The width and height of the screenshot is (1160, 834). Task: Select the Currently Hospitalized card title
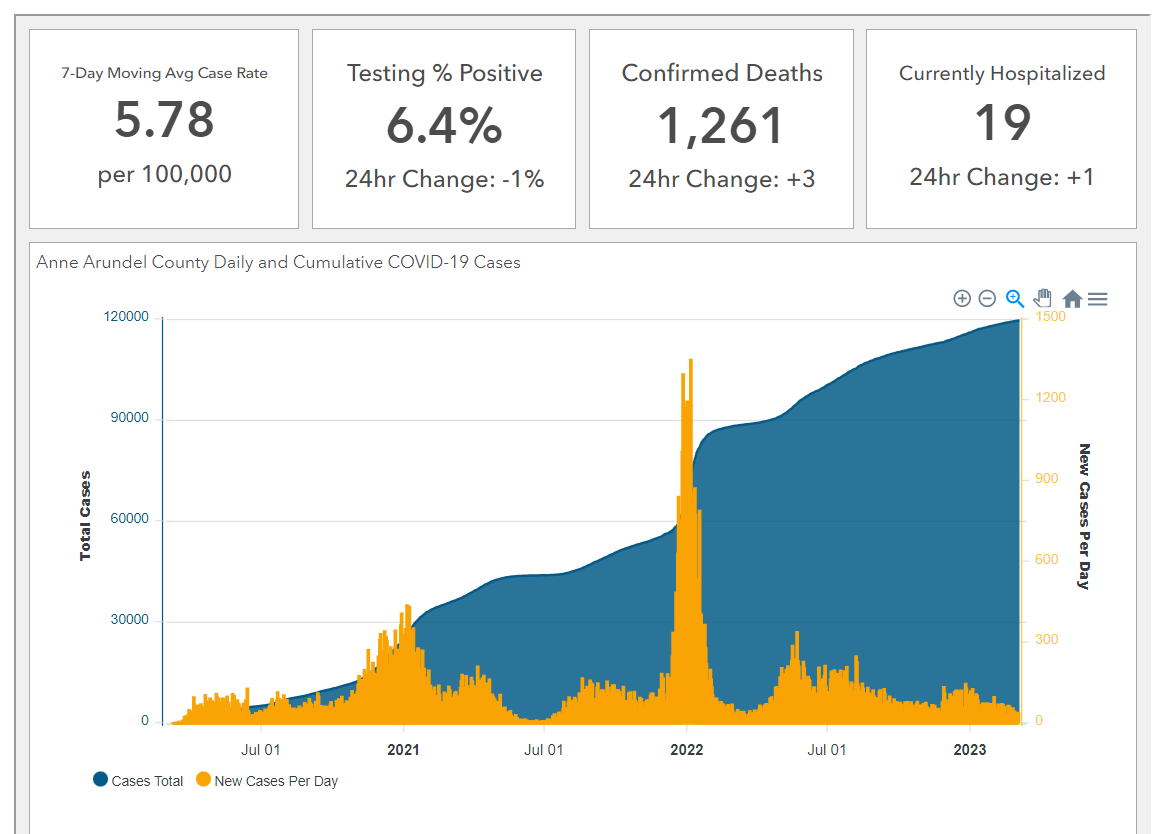1001,73
